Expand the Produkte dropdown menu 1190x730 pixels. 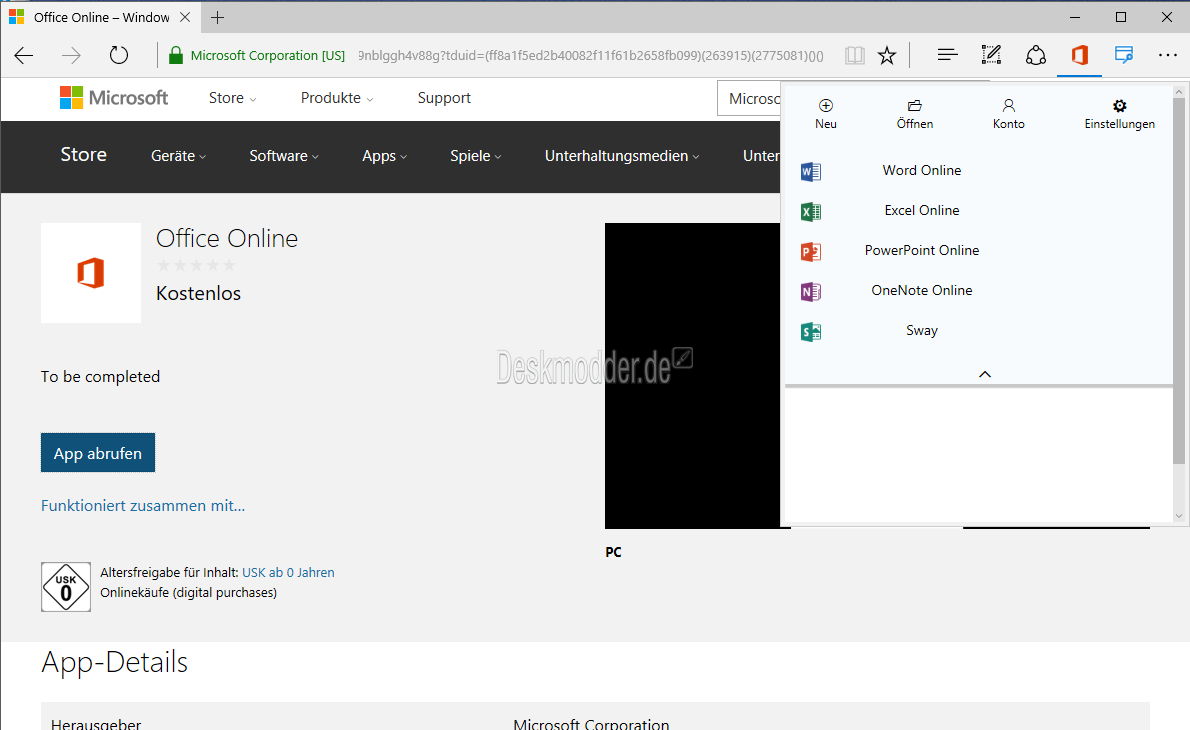pos(337,98)
